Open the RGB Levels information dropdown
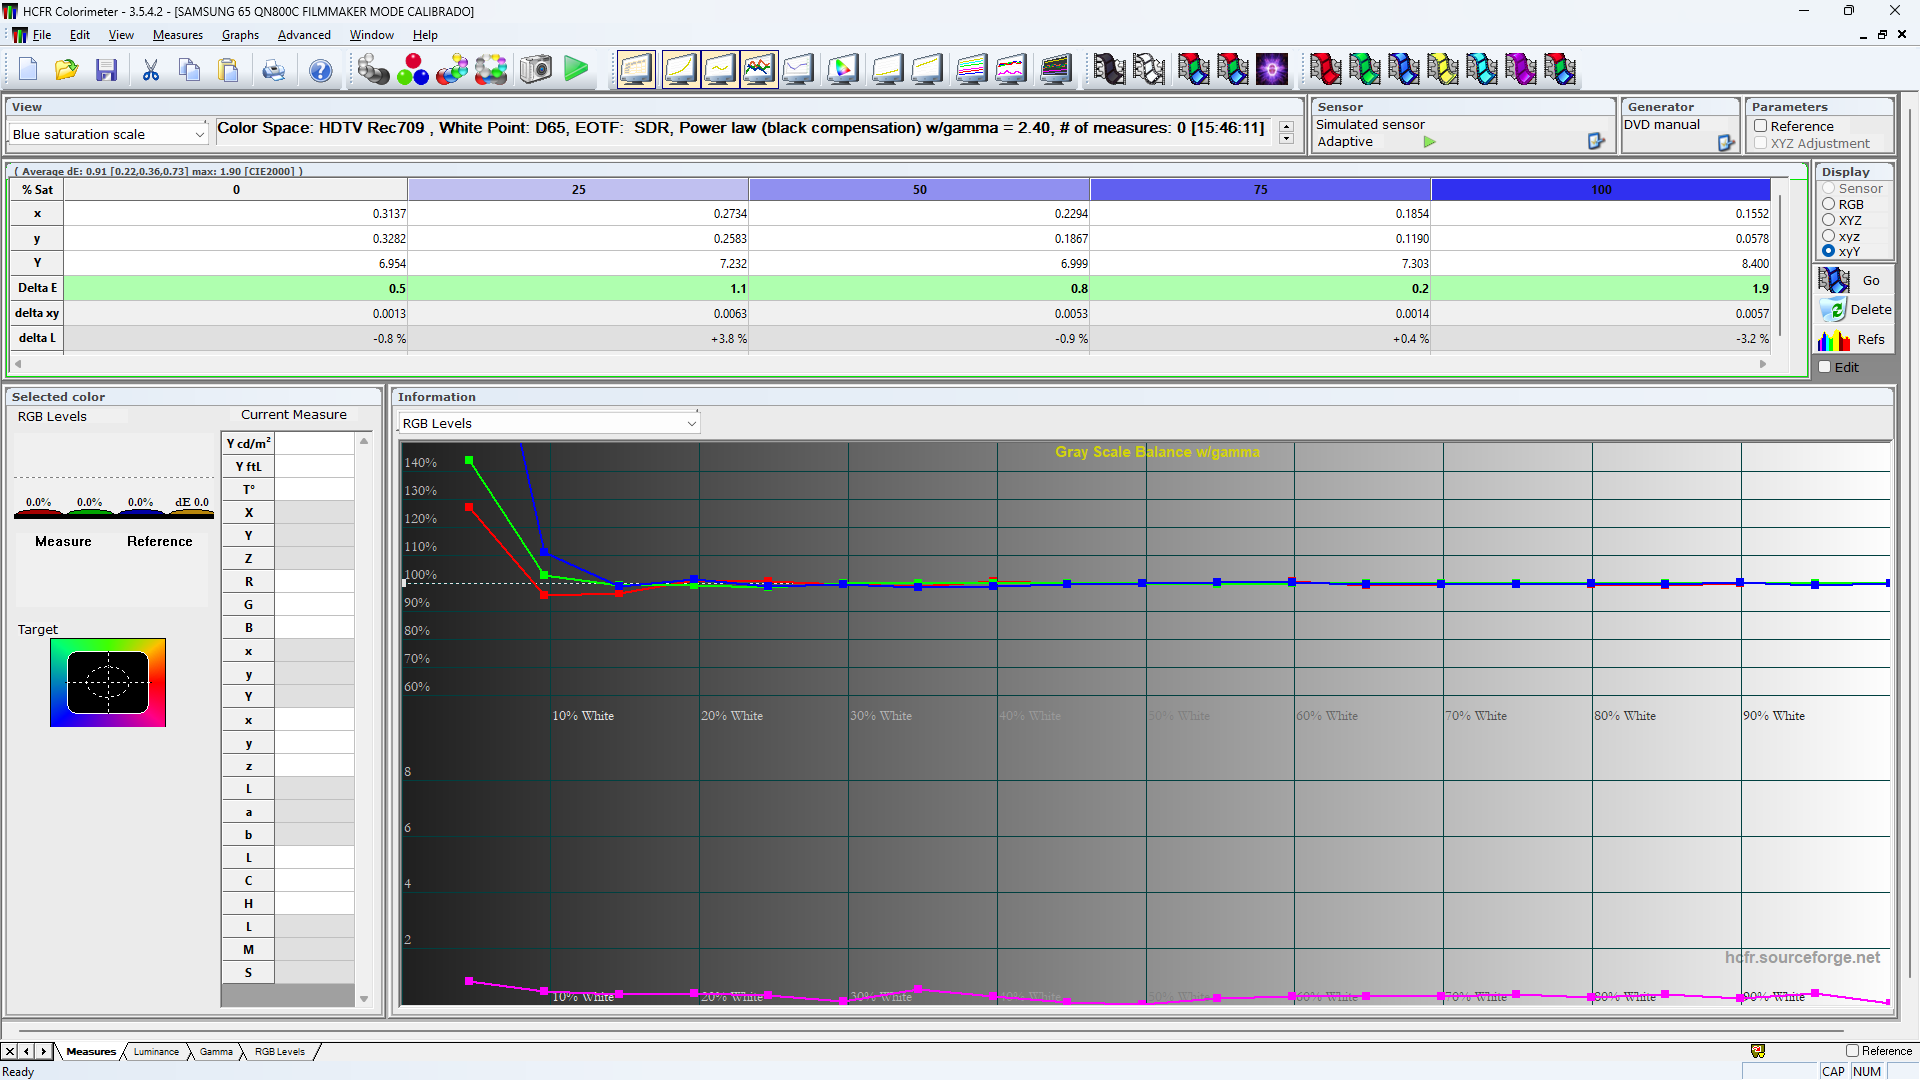 tap(691, 423)
